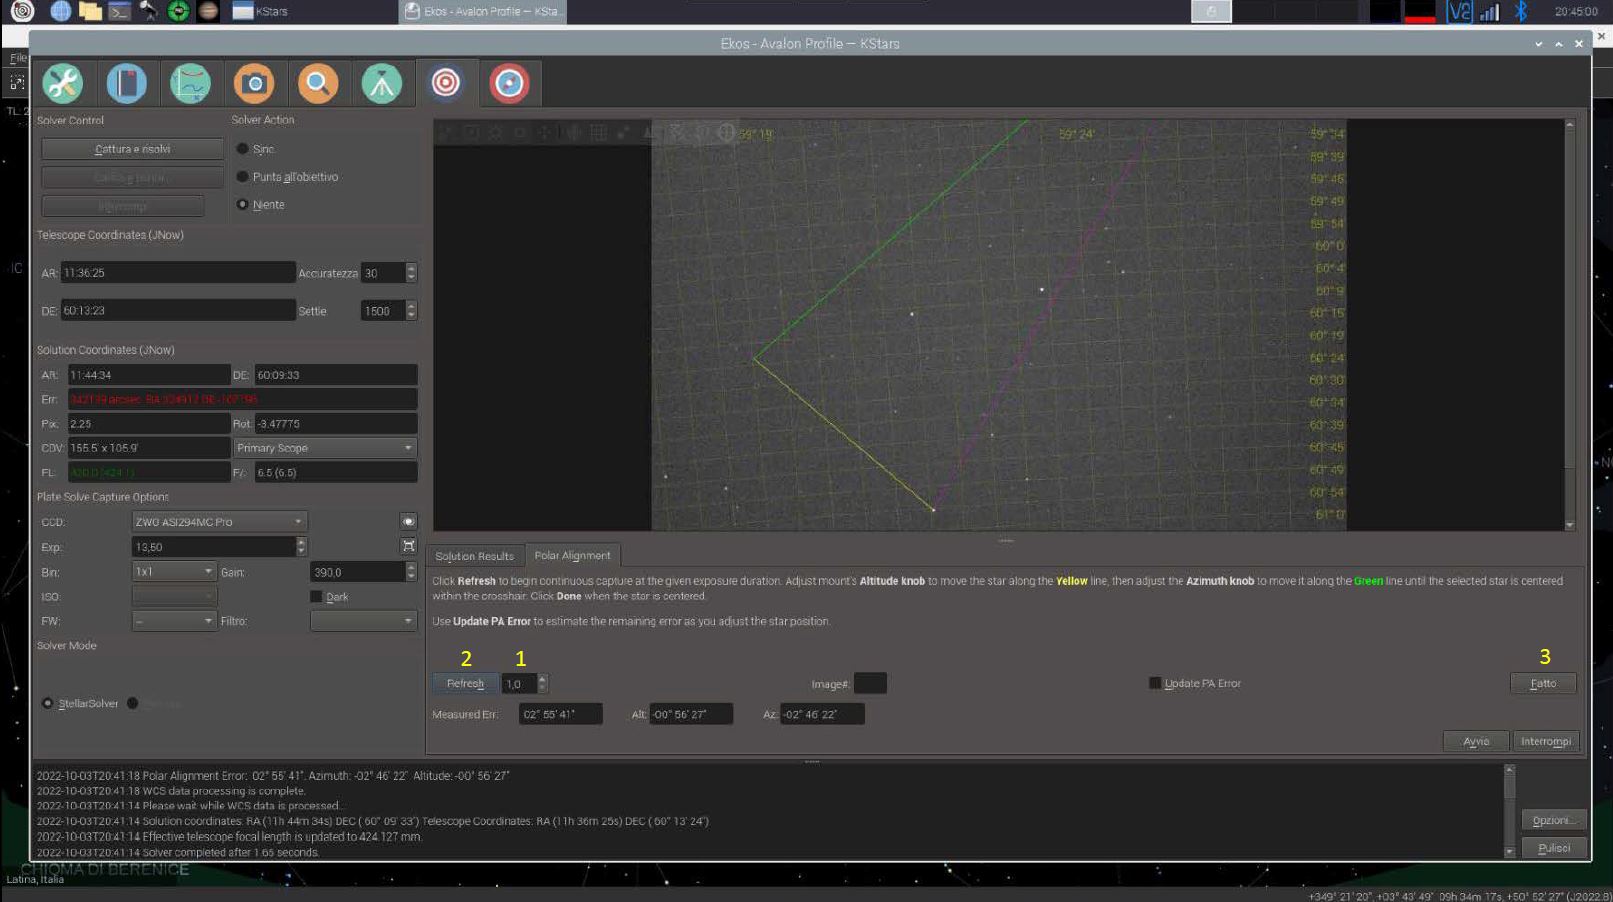This screenshot has width=1613, height=902.
Task: Adjust the Gain 390,0 spinner arrows
Action: pyautogui.click(x=411, y=572)
